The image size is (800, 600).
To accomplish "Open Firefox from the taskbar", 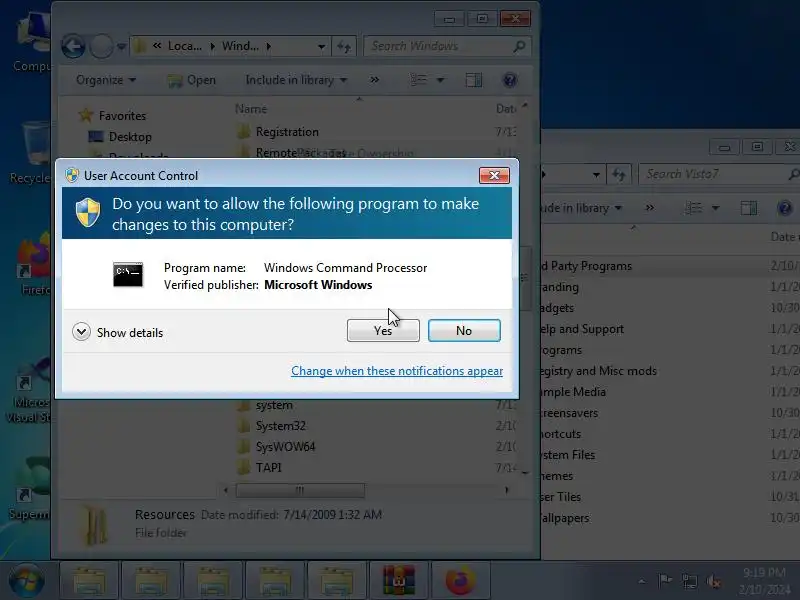I will point(460,581).
